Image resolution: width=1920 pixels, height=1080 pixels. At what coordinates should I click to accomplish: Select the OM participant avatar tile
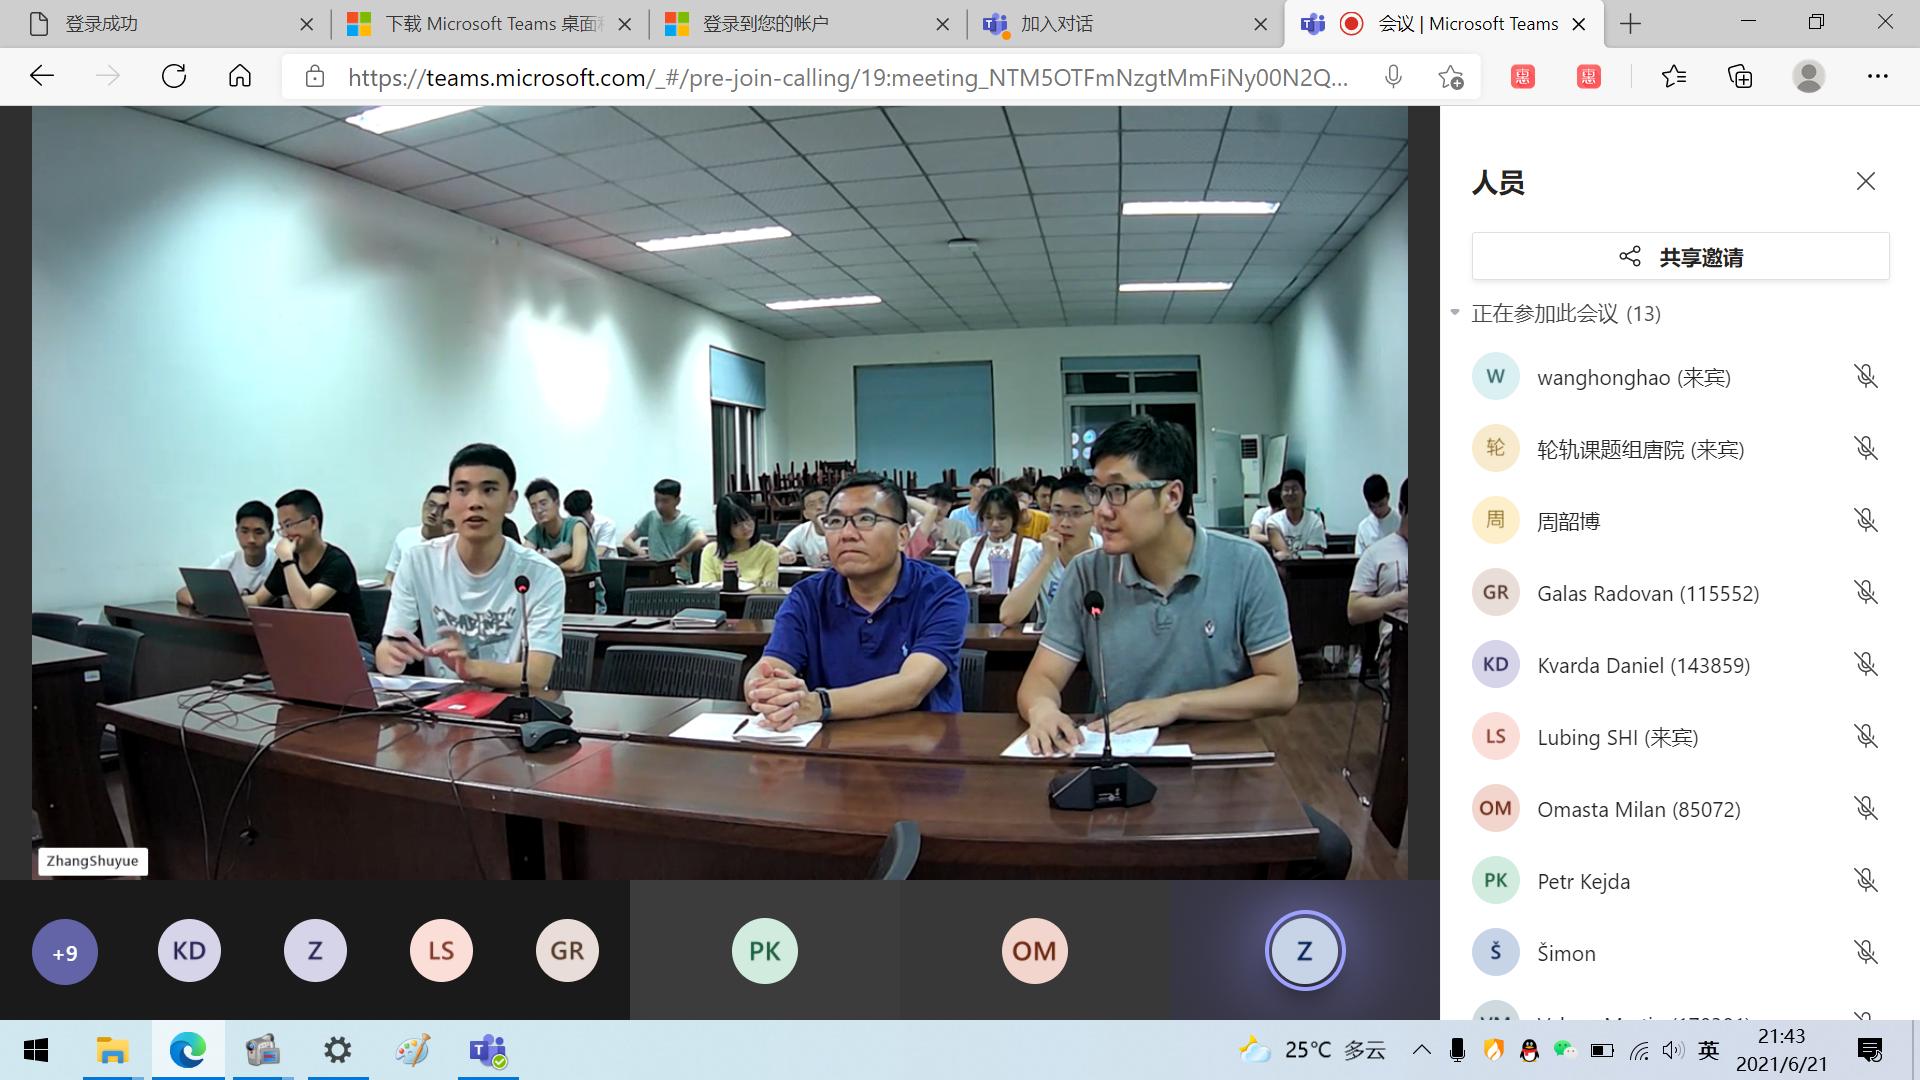click(x=1034, y=951)
